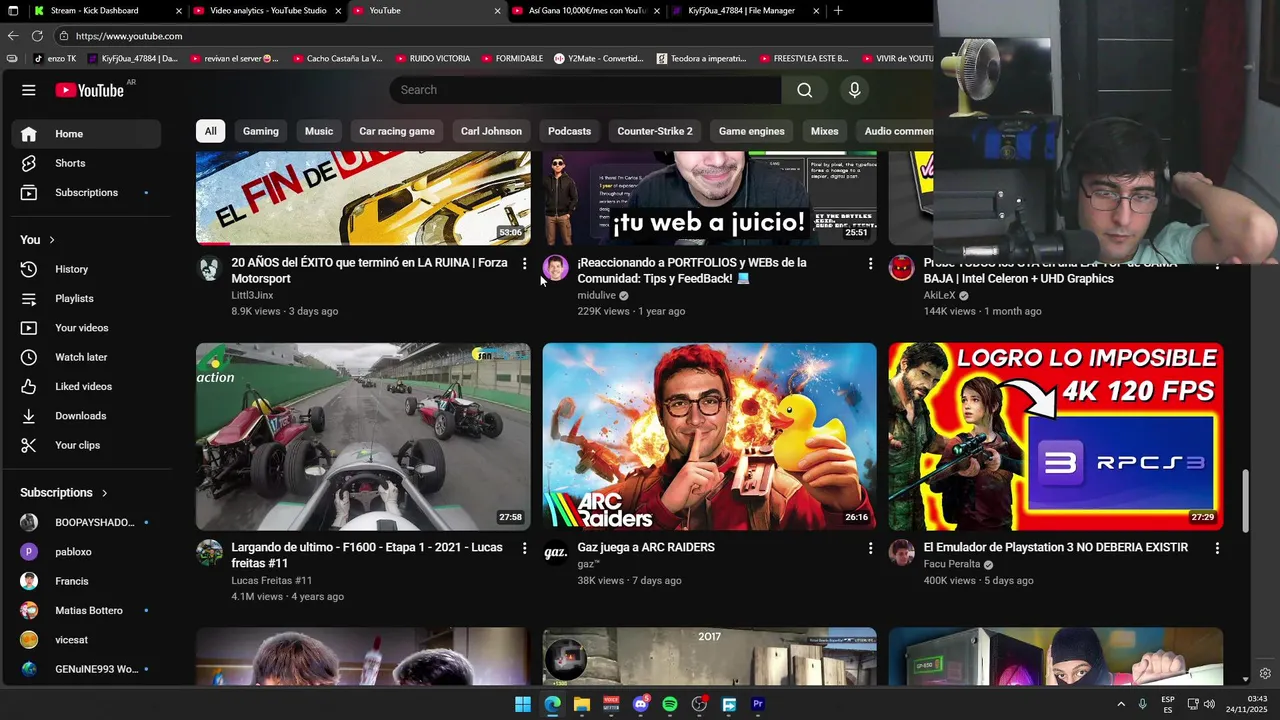Select the Car racing game chip
Viewport: 1280px width, 720px height.
(x=397, y=131)
